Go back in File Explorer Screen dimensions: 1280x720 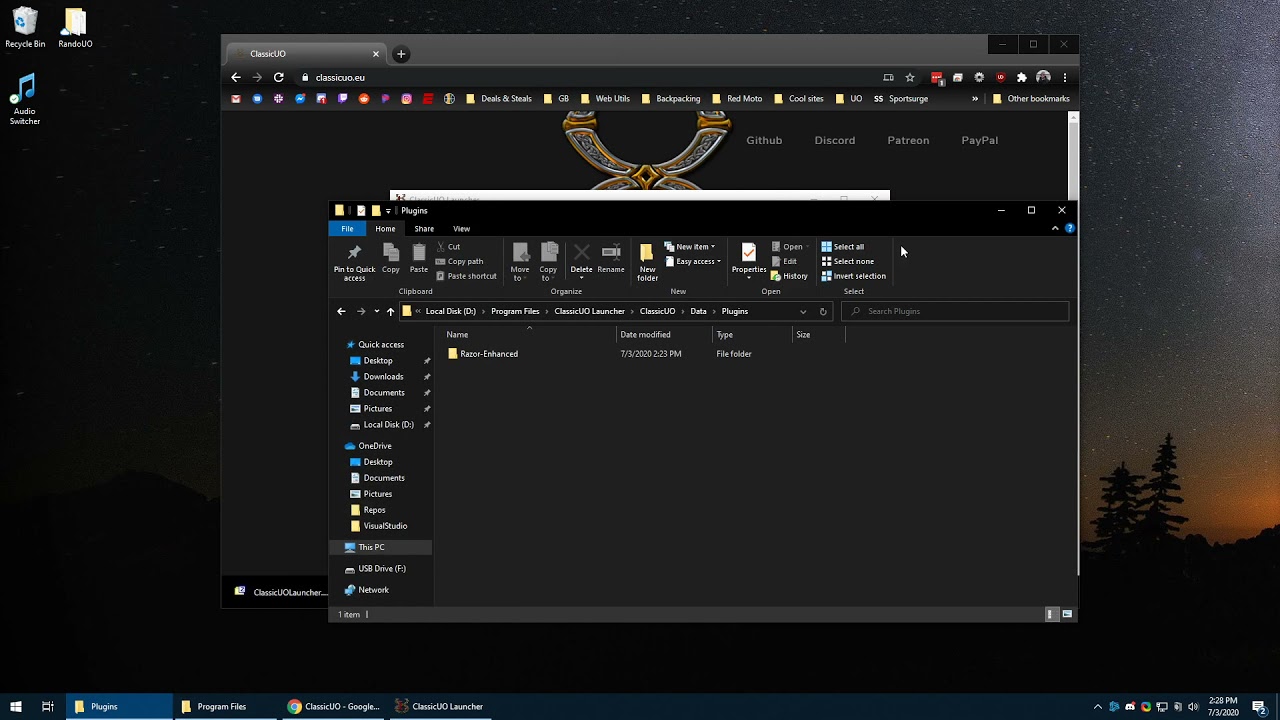(341, 311)
